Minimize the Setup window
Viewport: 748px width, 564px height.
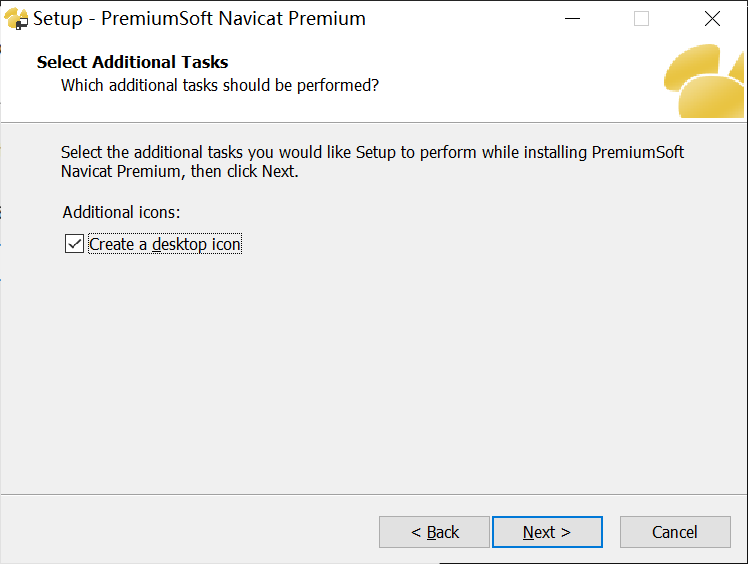point(571,19)
